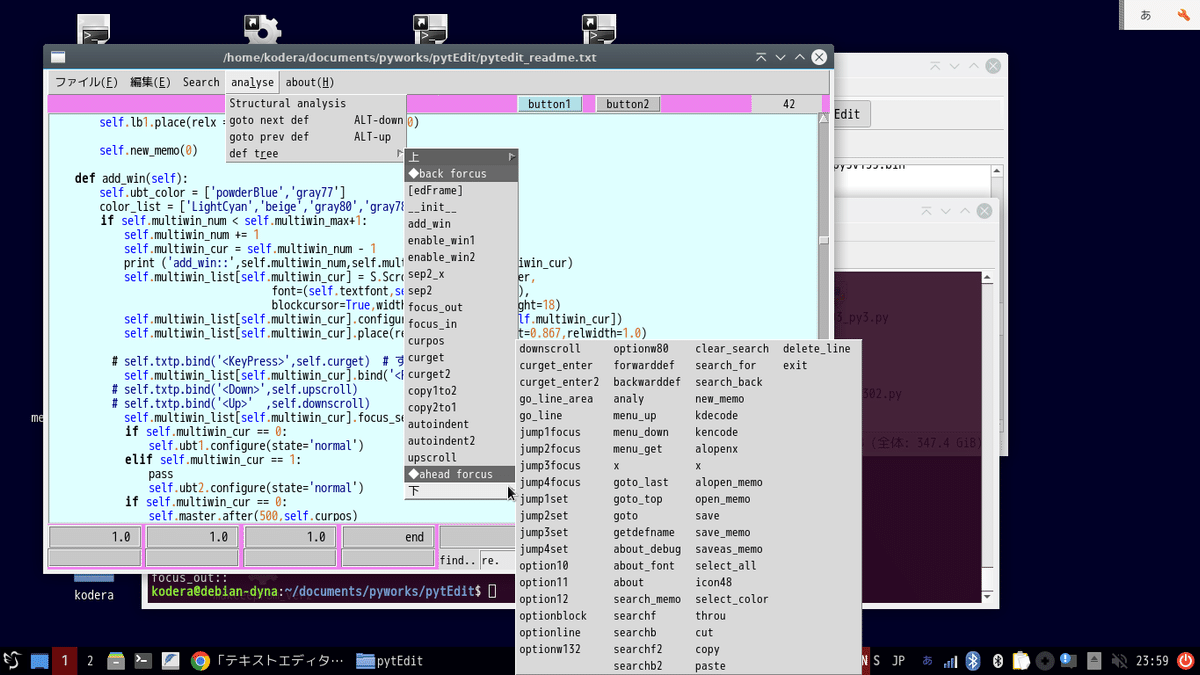Expand the 上 submenu arrow
This screenshot has height=675, width=1200.
click(510, 156)
